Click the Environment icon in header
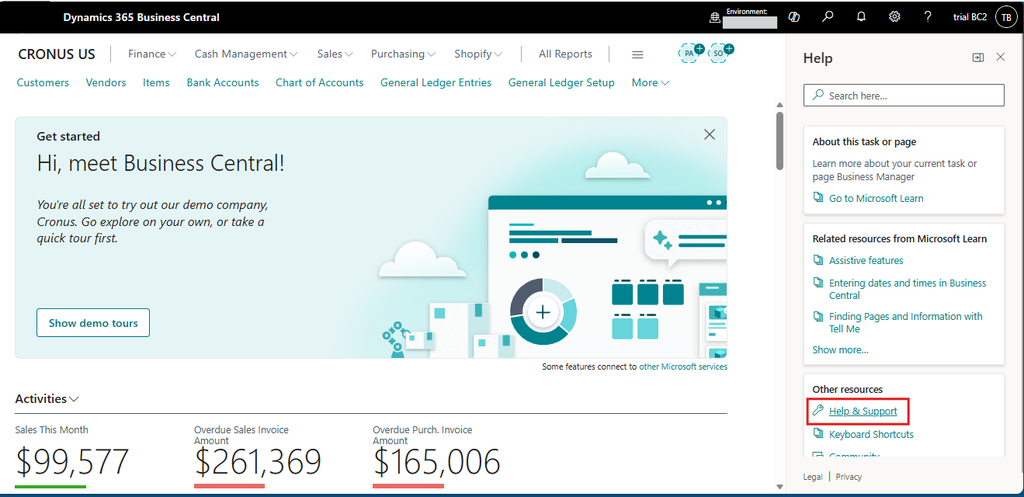Image resolution: width=1024 pixels, height=497 pixels. tap(715, 18)
